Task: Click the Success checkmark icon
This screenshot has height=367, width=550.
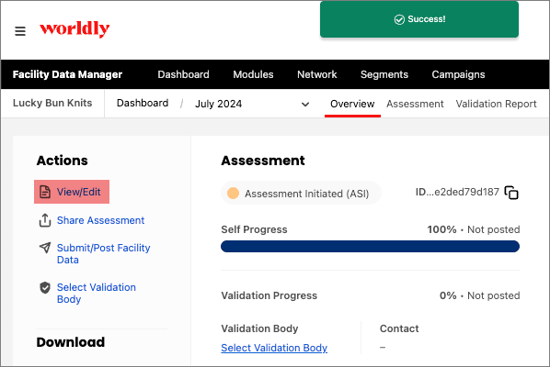Action: (399, 19)
